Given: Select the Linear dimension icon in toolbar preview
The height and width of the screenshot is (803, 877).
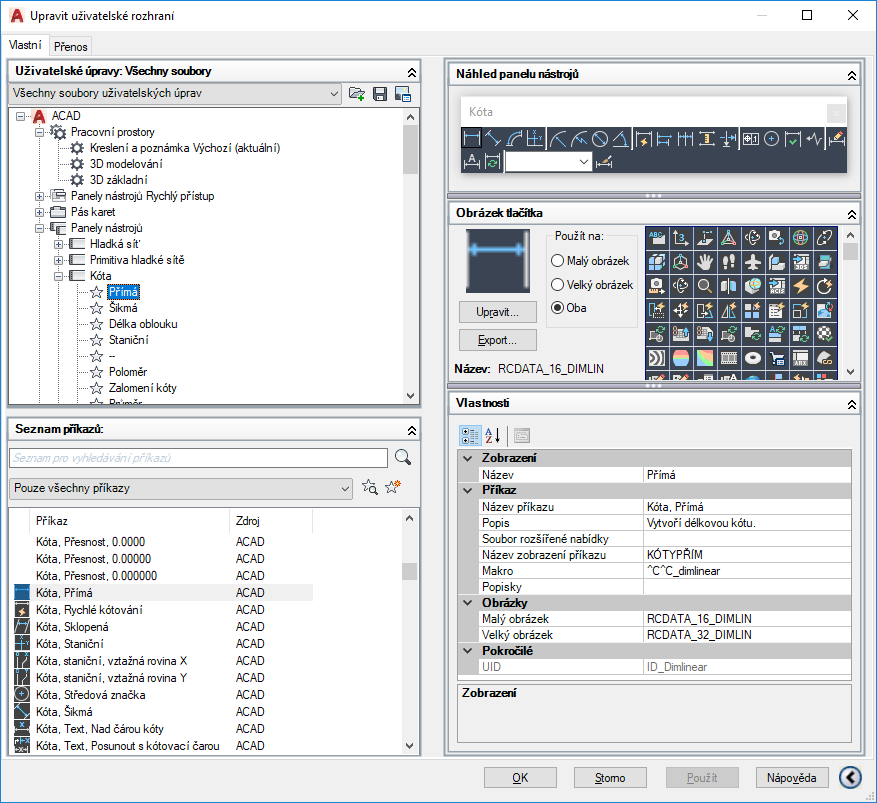Looking at the screenshot, I should (x=471, y=139).
